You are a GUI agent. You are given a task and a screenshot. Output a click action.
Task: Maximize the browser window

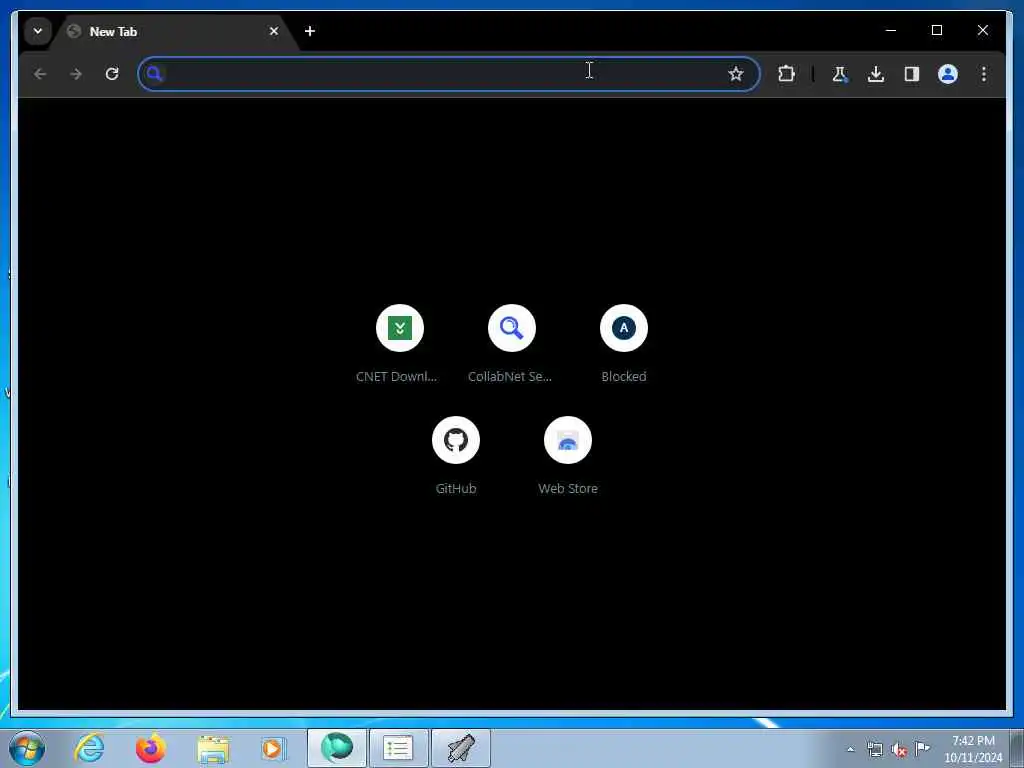[x=936, y=30]
